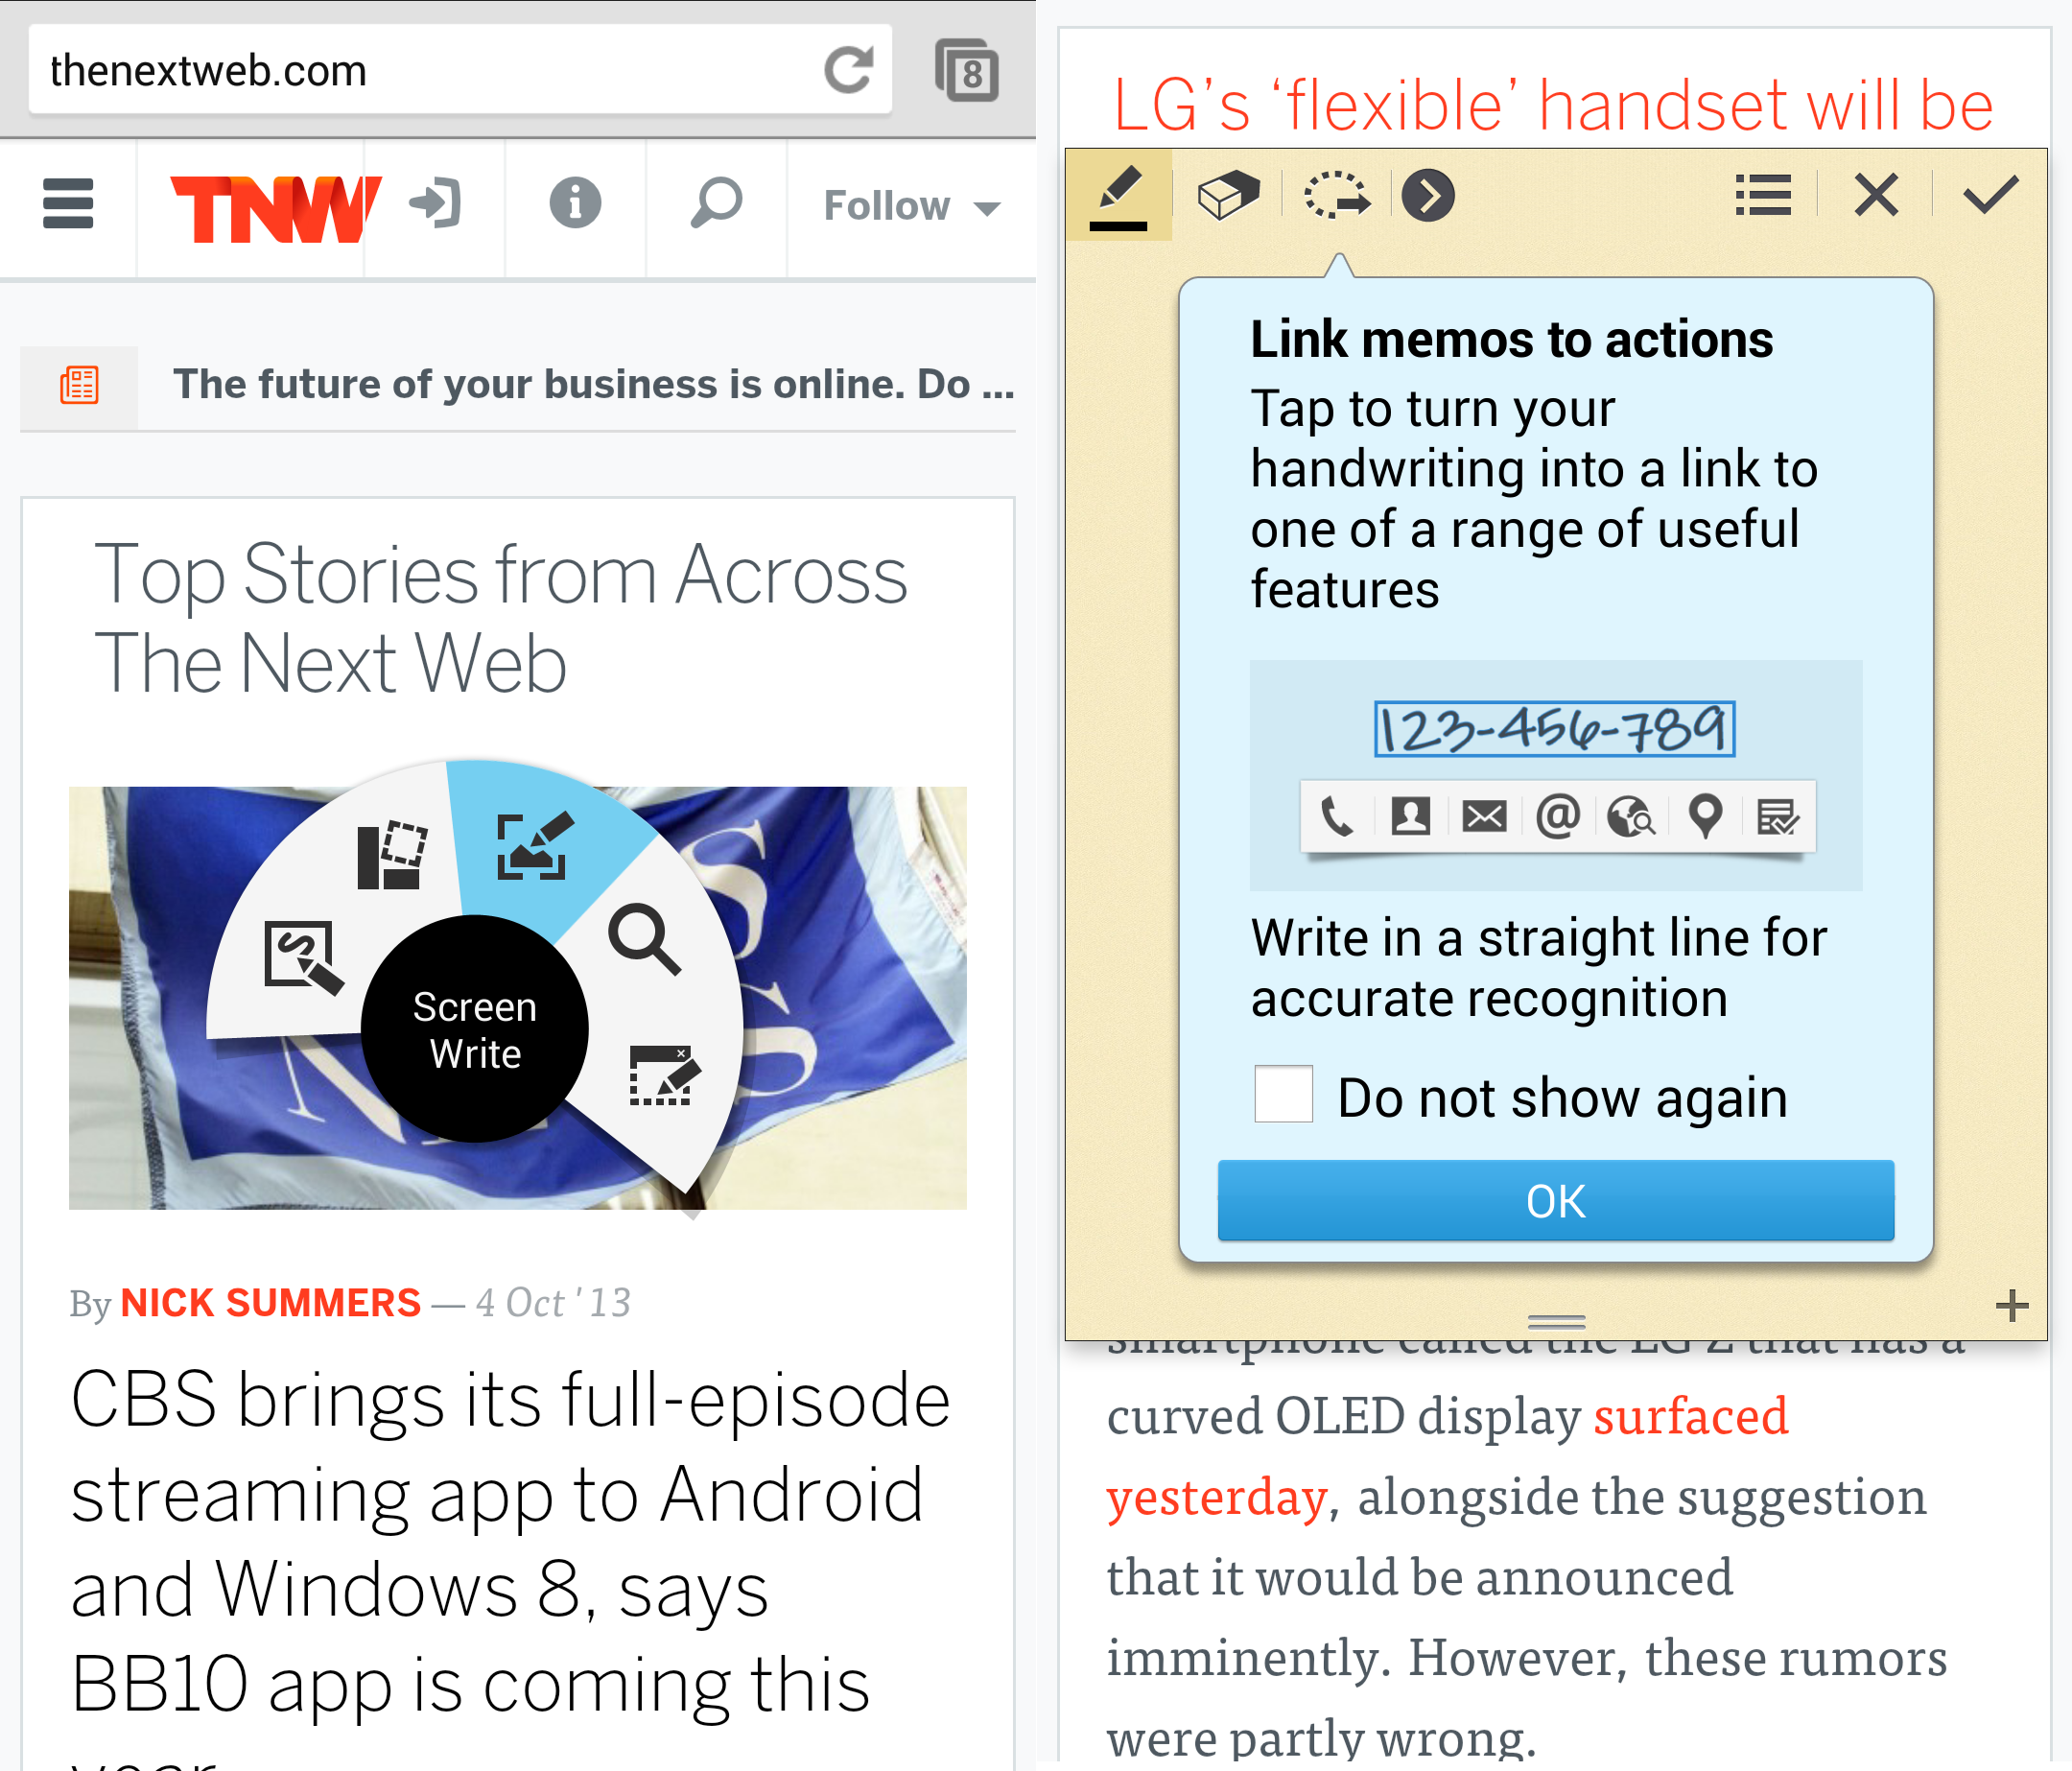Expand memo toolbar with the arrow button

point(1428,194)
